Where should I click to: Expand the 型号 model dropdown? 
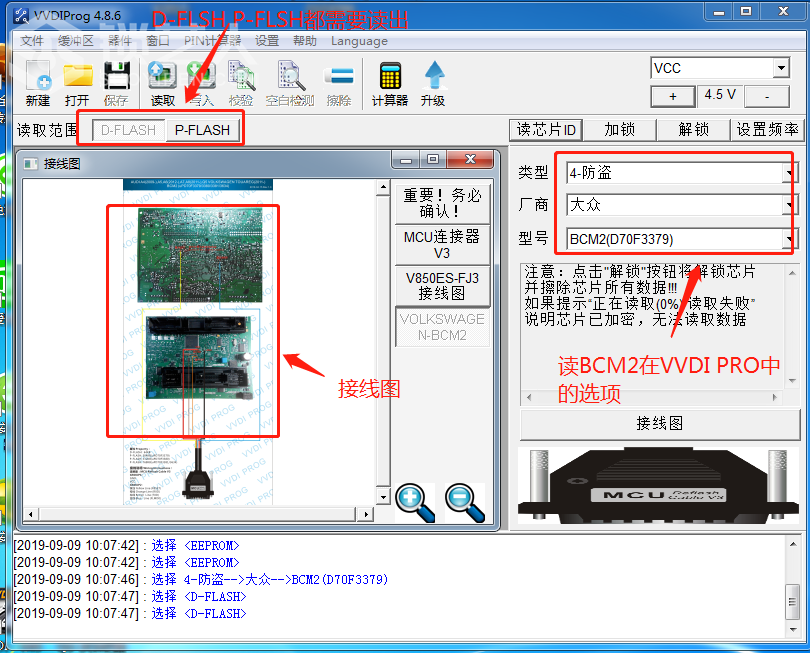tap(789, 239)
